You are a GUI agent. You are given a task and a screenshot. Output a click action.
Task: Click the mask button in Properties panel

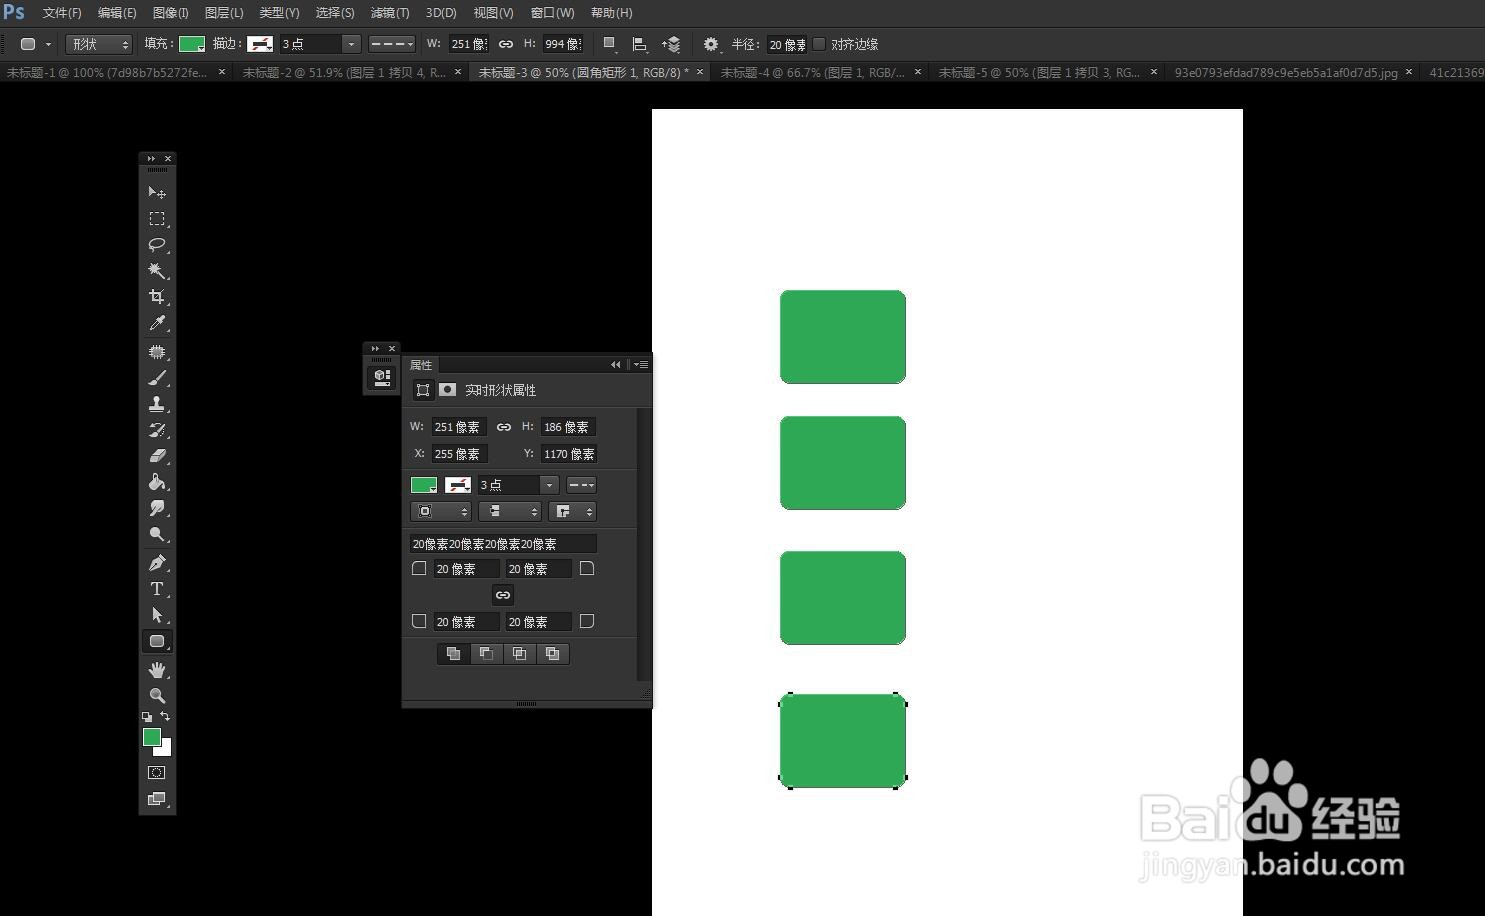[447, 390]
